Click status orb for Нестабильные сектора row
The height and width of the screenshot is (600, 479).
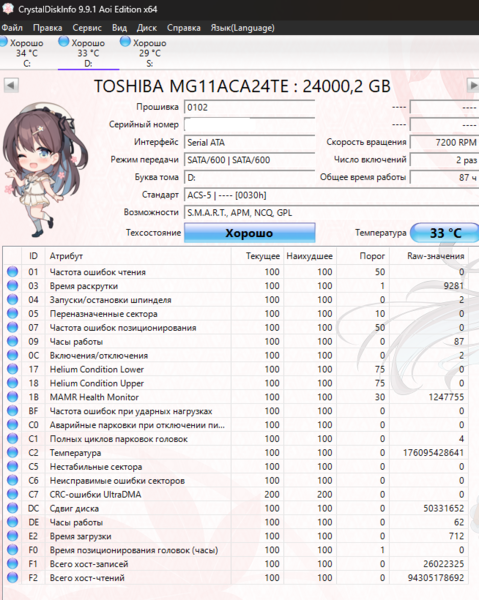13,466
